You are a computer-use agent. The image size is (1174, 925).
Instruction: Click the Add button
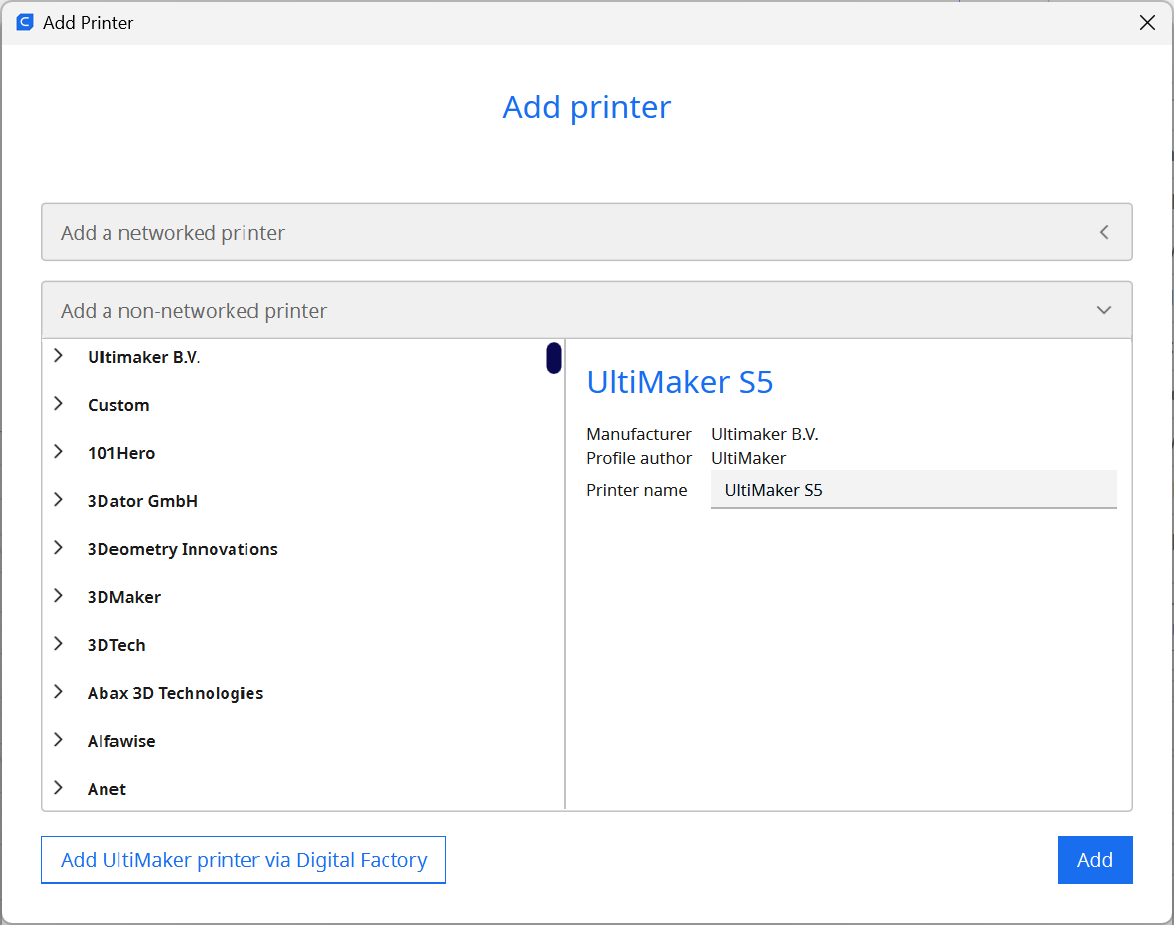(x=1095, y=860)
